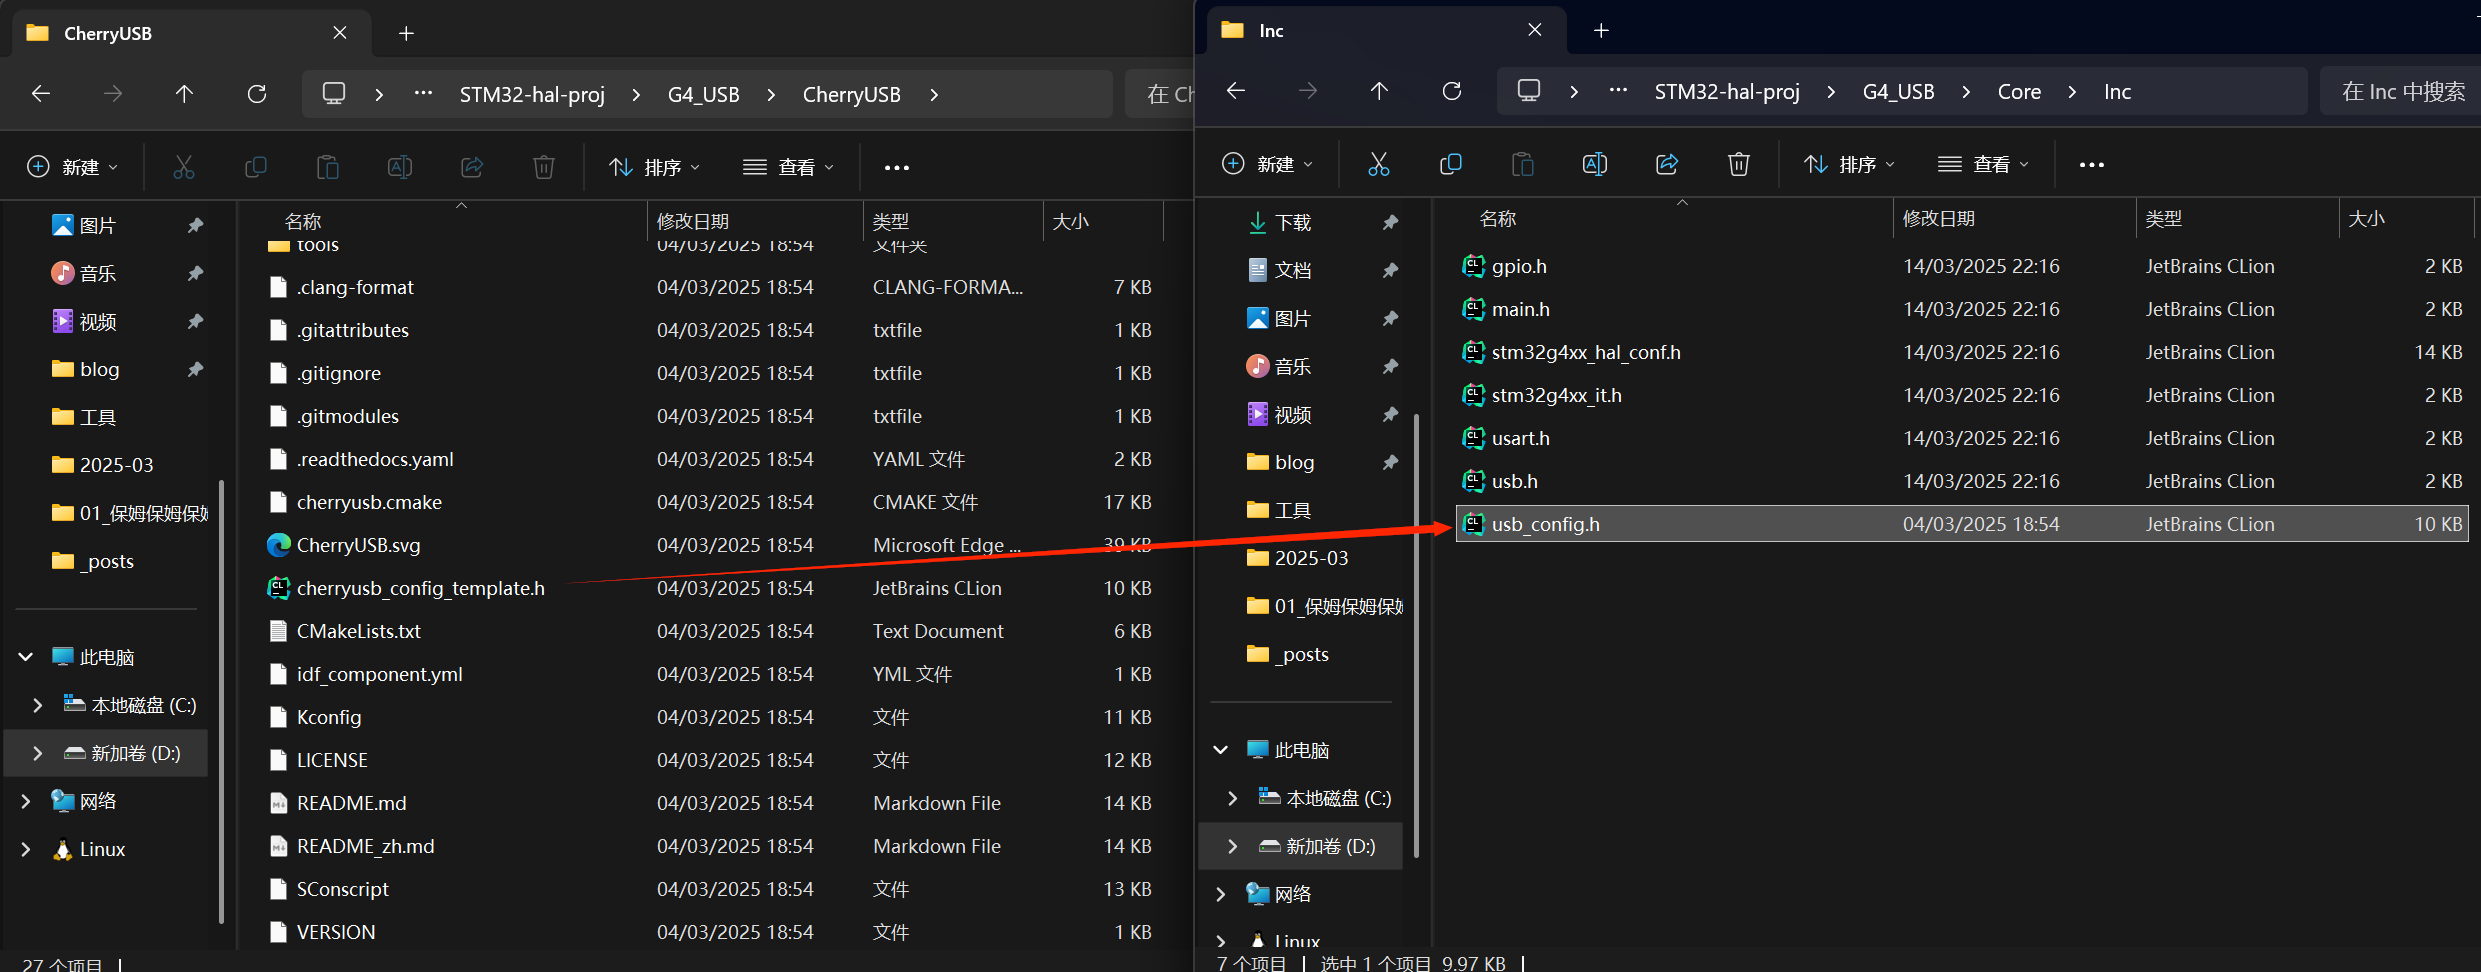Viewport: 2481px width, 972px height.
Task: Click Cut icon in Inc window toolbar
Action: 1379,164
